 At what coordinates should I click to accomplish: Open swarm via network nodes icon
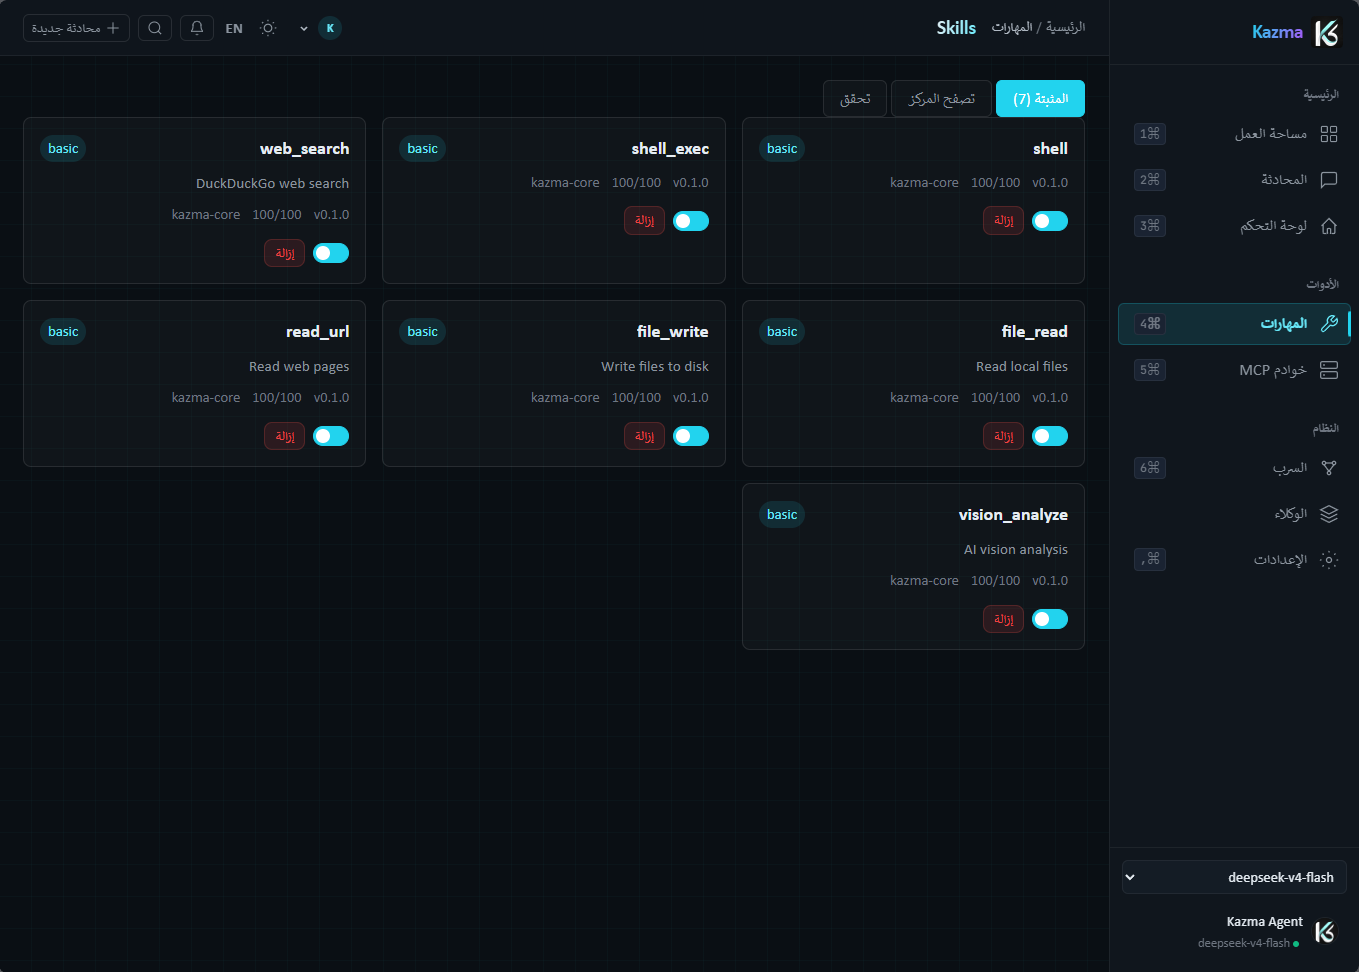[1329, 468]
